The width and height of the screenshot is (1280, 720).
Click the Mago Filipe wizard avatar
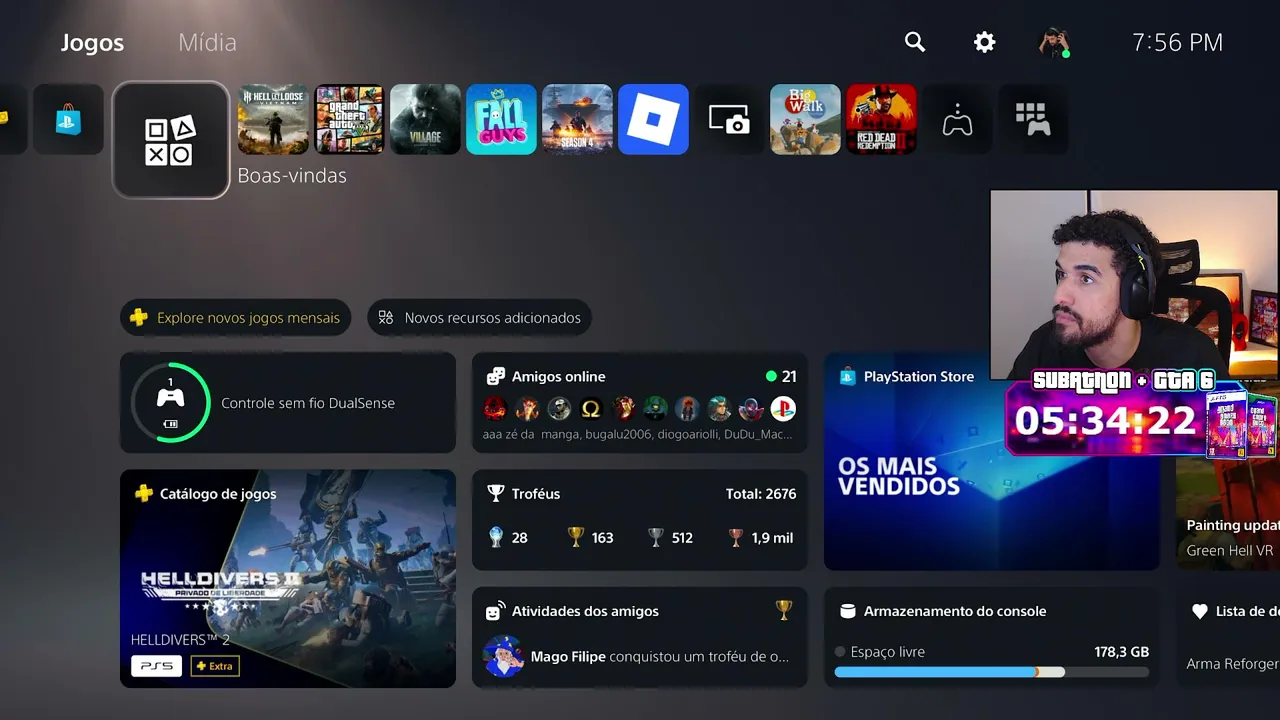(503, 657)
